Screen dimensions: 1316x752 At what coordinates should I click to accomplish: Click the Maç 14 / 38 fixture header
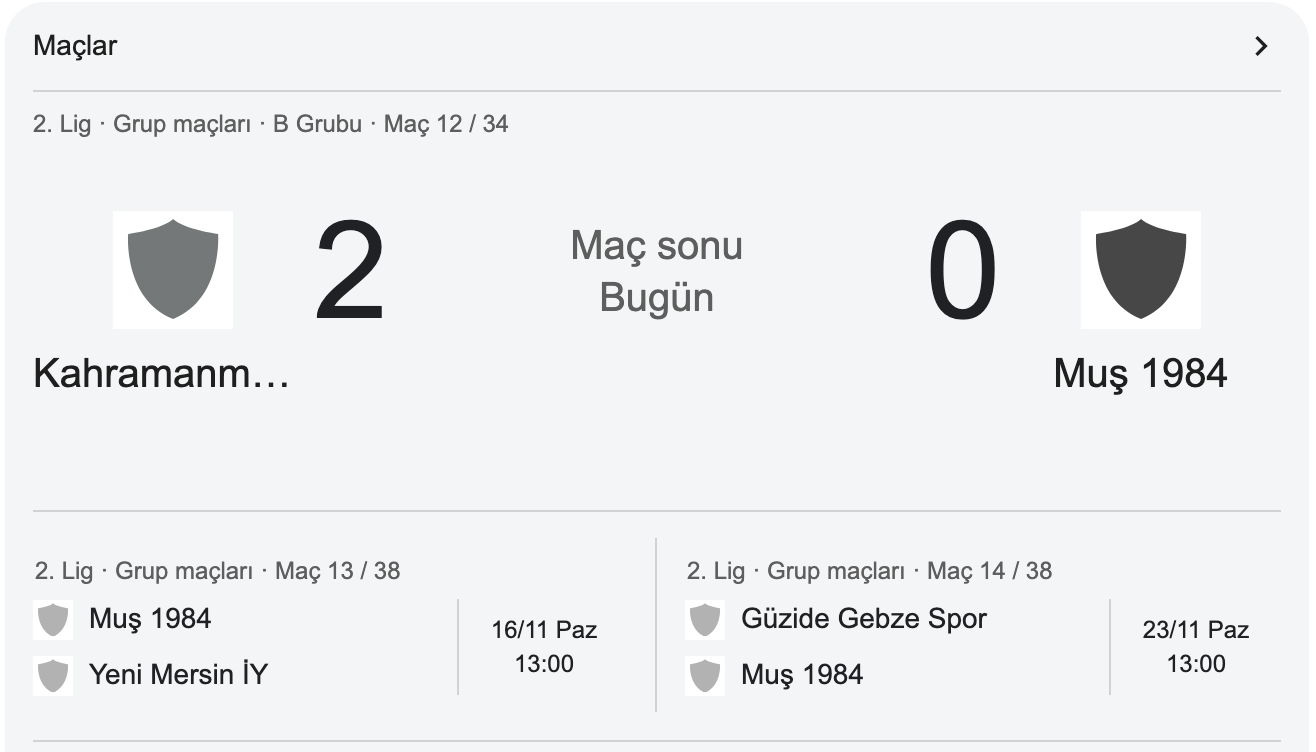(869, 571)
